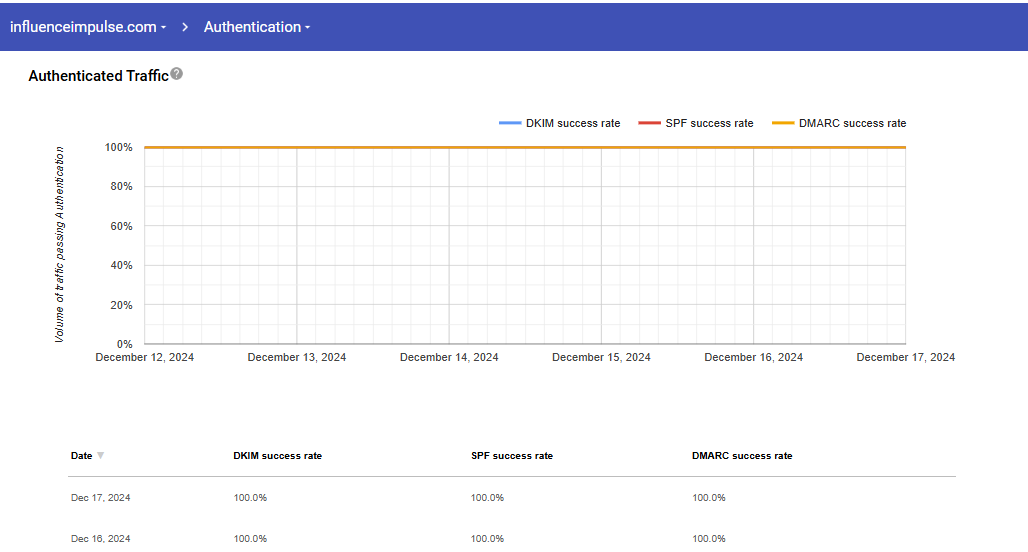
Task: Click the SPF success rate column header
Action: click(x=511, y=456)
